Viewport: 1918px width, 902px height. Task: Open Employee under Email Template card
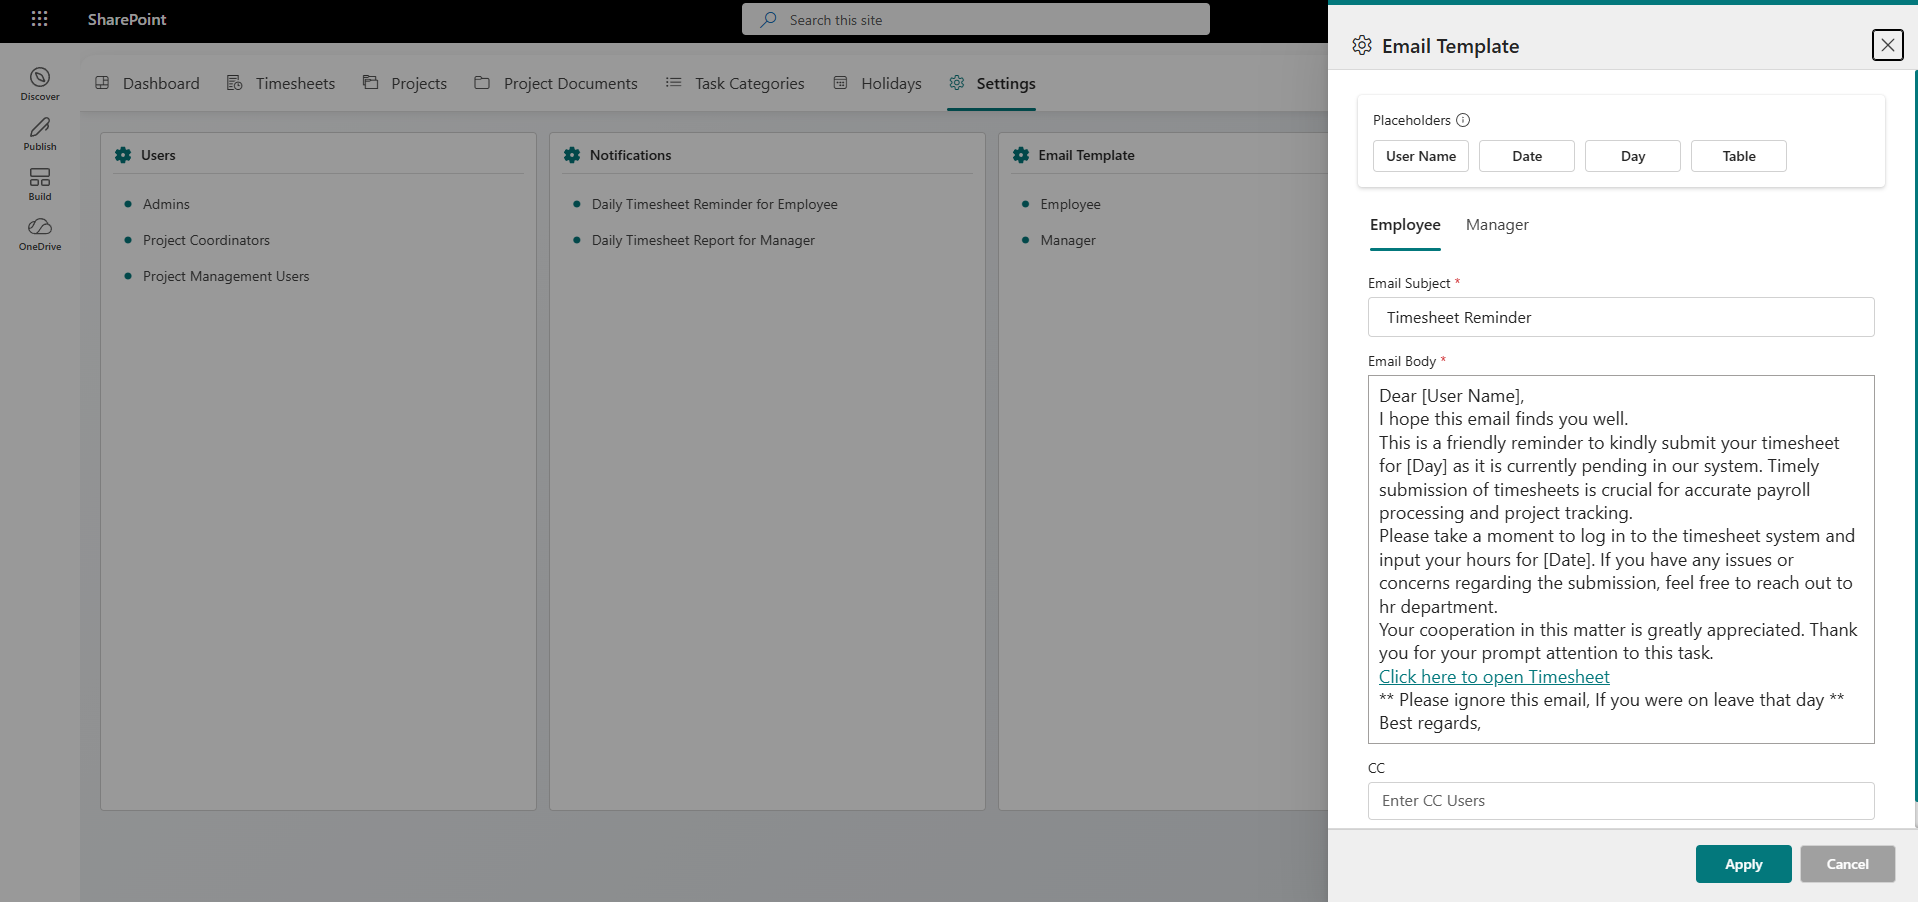[1070, 204]
